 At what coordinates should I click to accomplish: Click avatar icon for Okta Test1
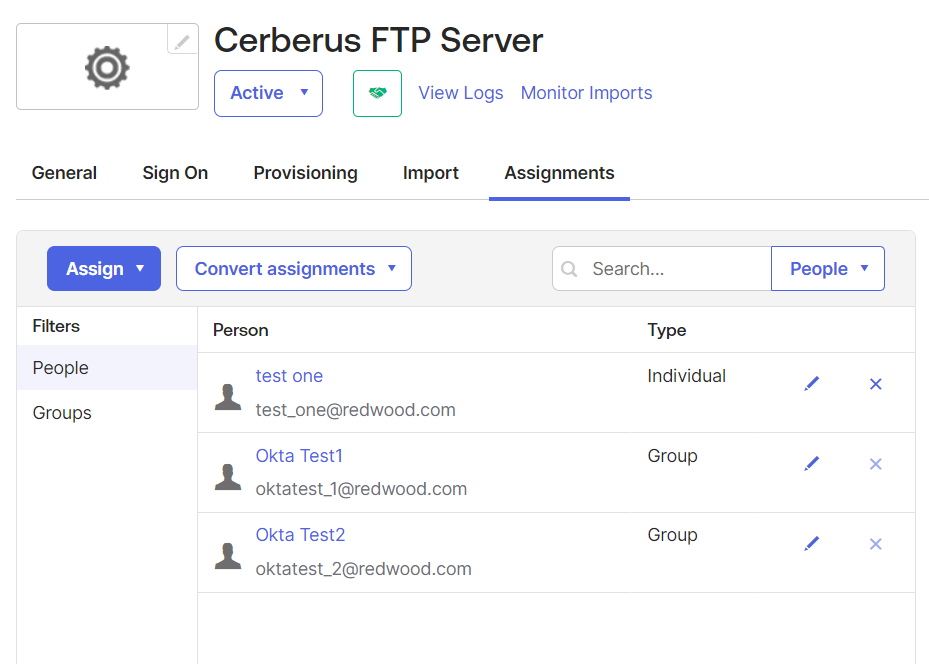click(x=228, y=477)
